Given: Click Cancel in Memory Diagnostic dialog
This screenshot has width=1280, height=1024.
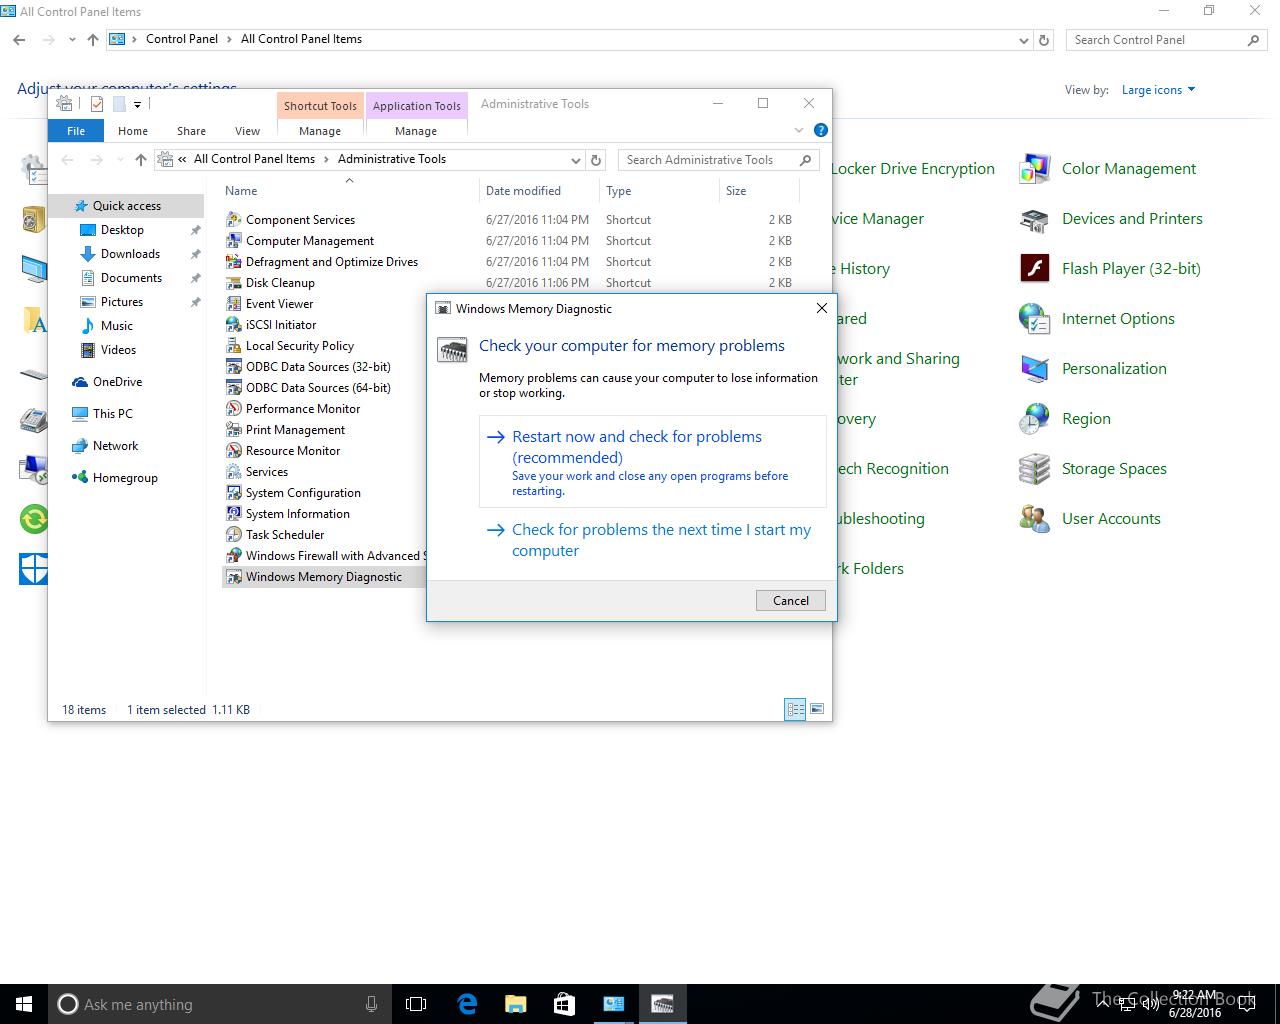Looking at the screenshot, I should click(x=791, y=600).
